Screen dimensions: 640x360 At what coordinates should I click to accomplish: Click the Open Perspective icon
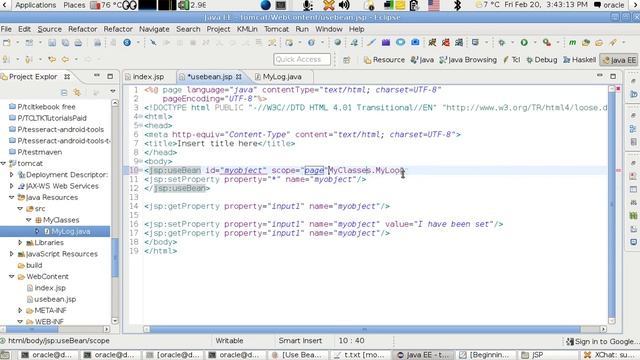pyautogui.click(x=347, y=60)
